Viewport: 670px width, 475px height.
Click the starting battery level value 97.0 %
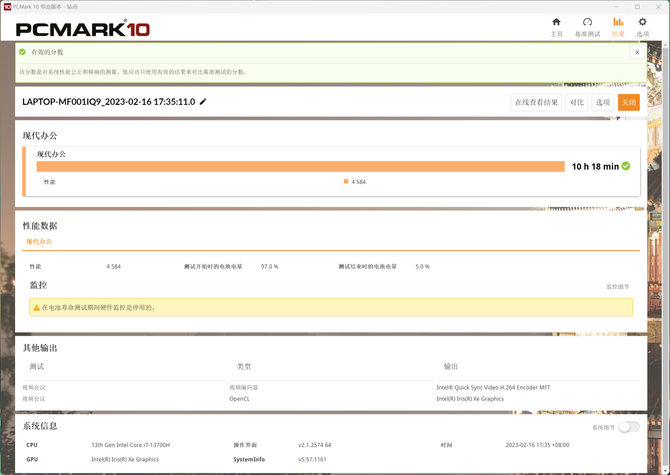pyautogui.click(x=269, y=267)
